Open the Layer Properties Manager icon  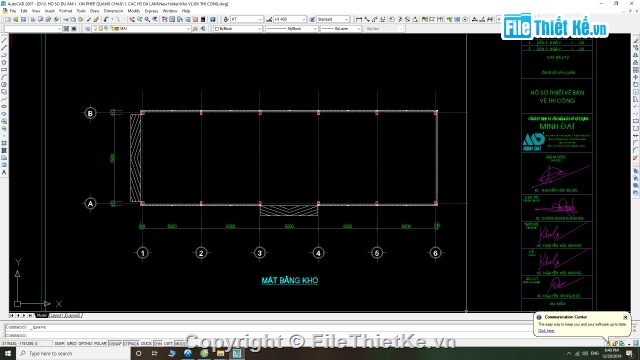(87, 29)
